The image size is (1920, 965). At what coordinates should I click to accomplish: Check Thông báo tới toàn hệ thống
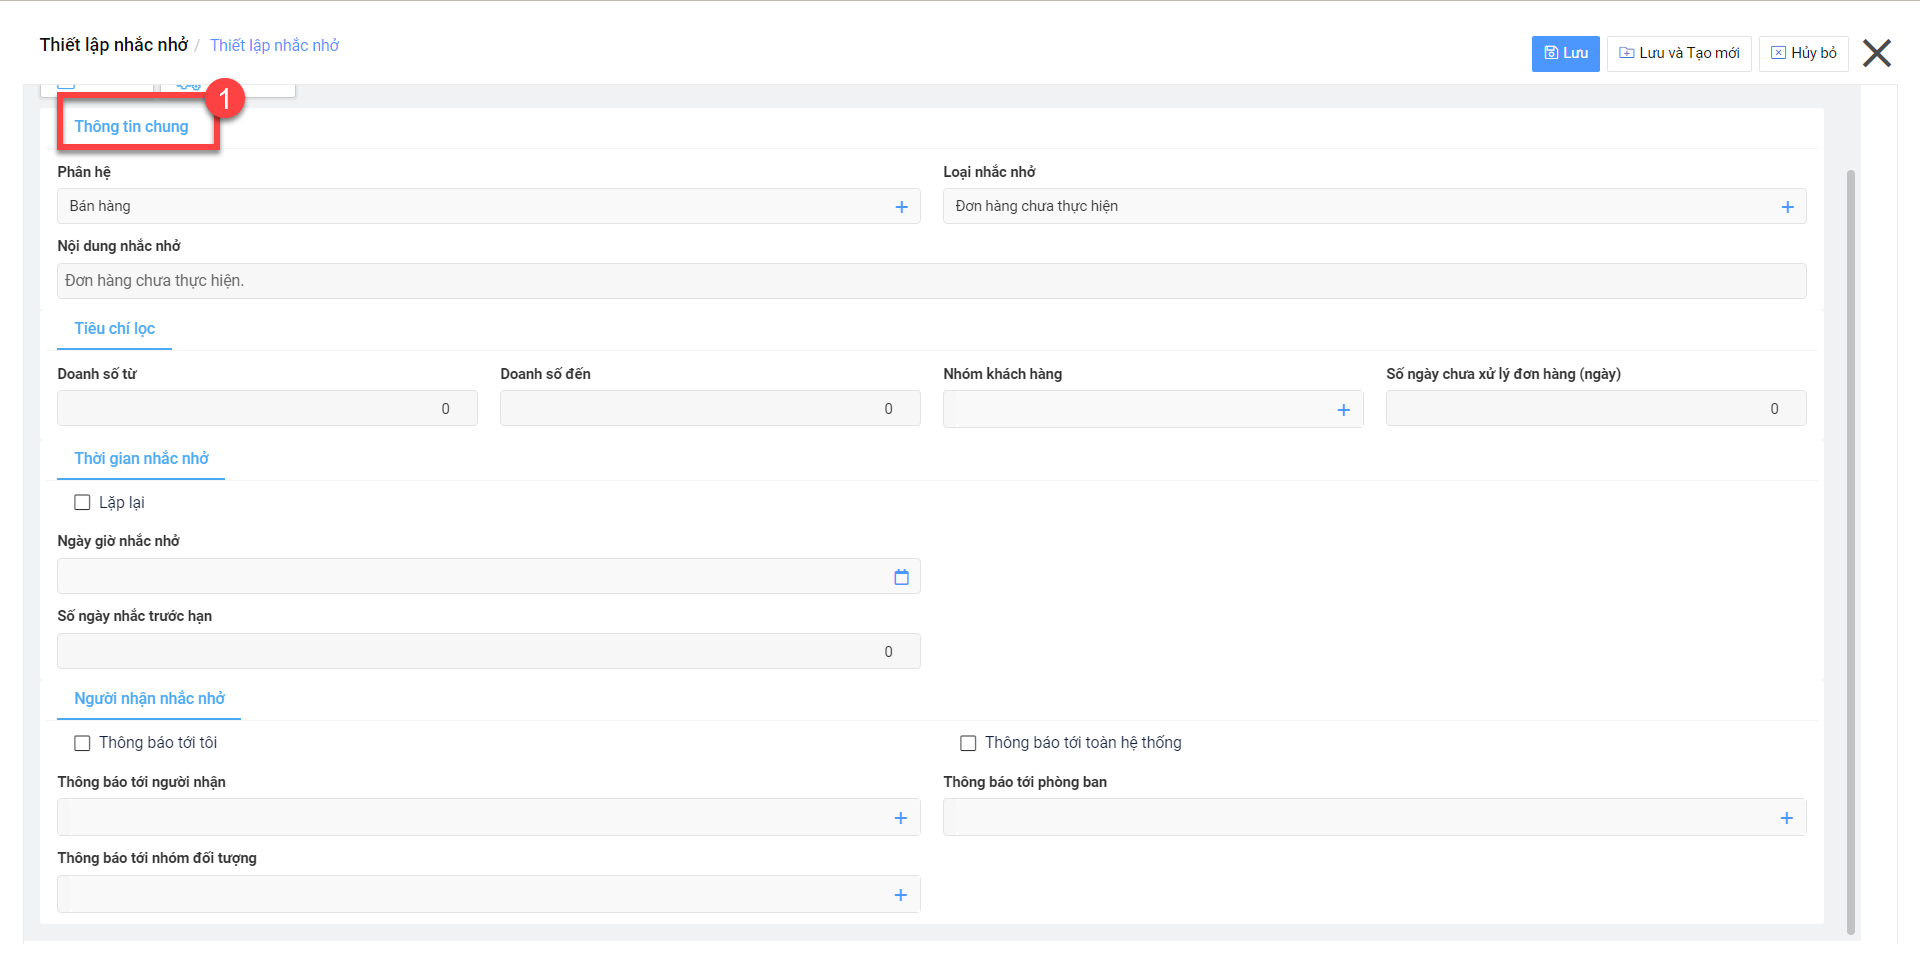[968, 743]
